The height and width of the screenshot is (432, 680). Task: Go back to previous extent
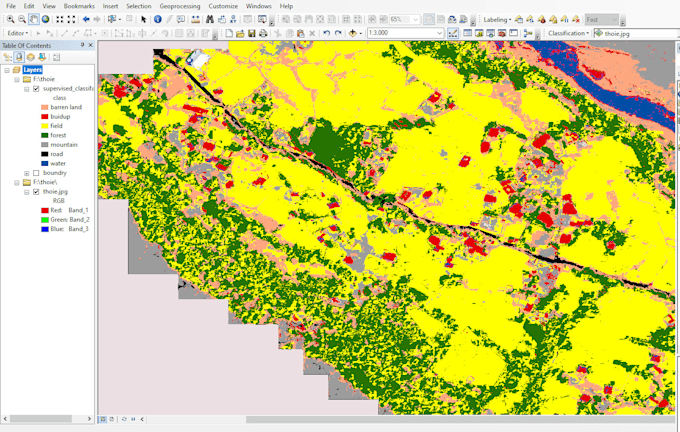click(x=86, y=19)
